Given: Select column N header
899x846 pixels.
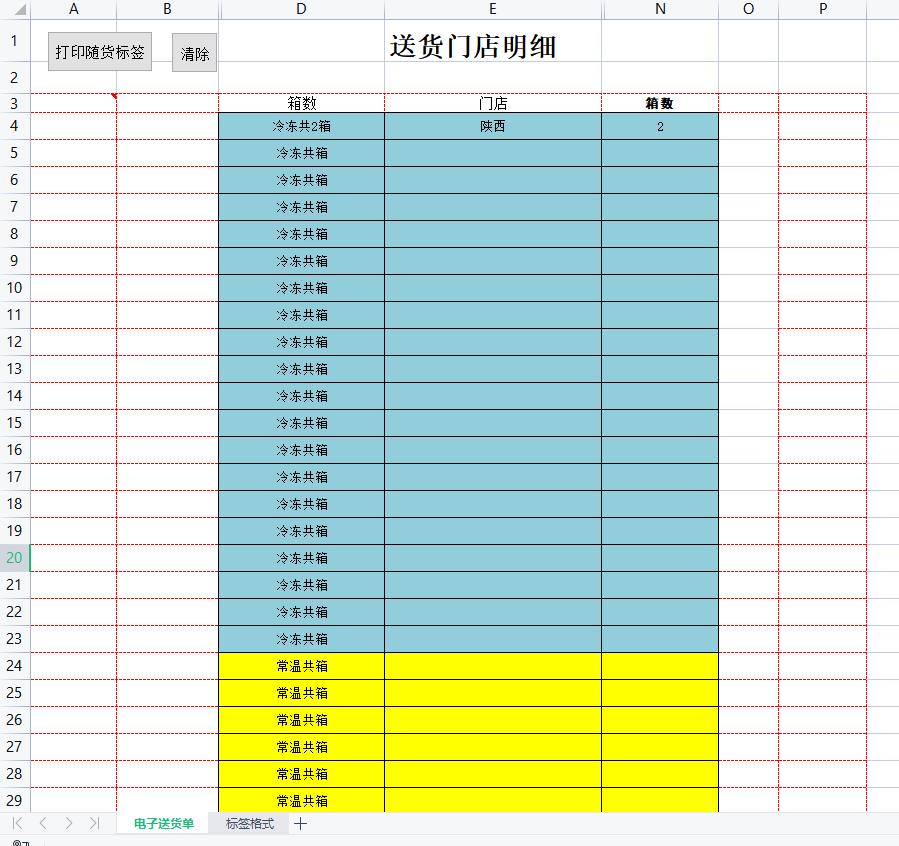Looking at the screenshot, I should (660, 9).
